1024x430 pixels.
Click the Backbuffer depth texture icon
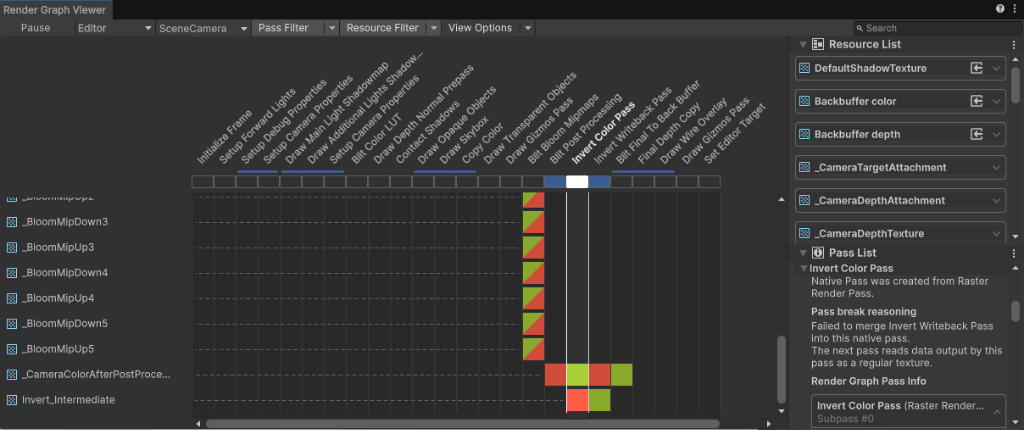(x=805, y=134)
